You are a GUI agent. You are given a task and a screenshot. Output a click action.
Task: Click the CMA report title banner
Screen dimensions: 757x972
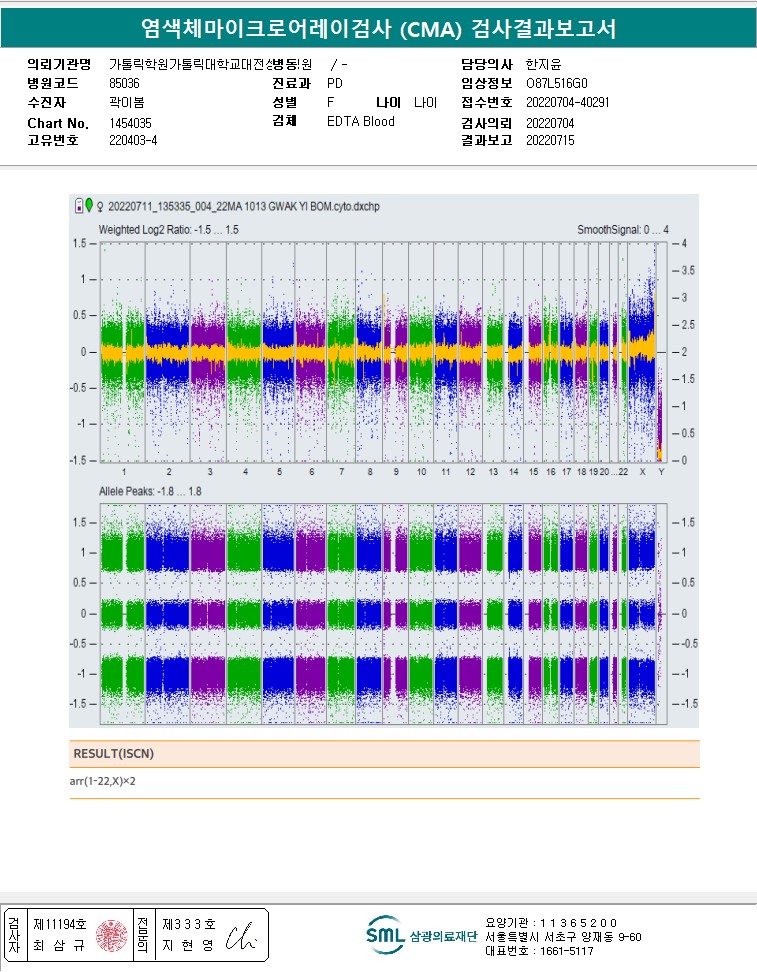point(378,30)
